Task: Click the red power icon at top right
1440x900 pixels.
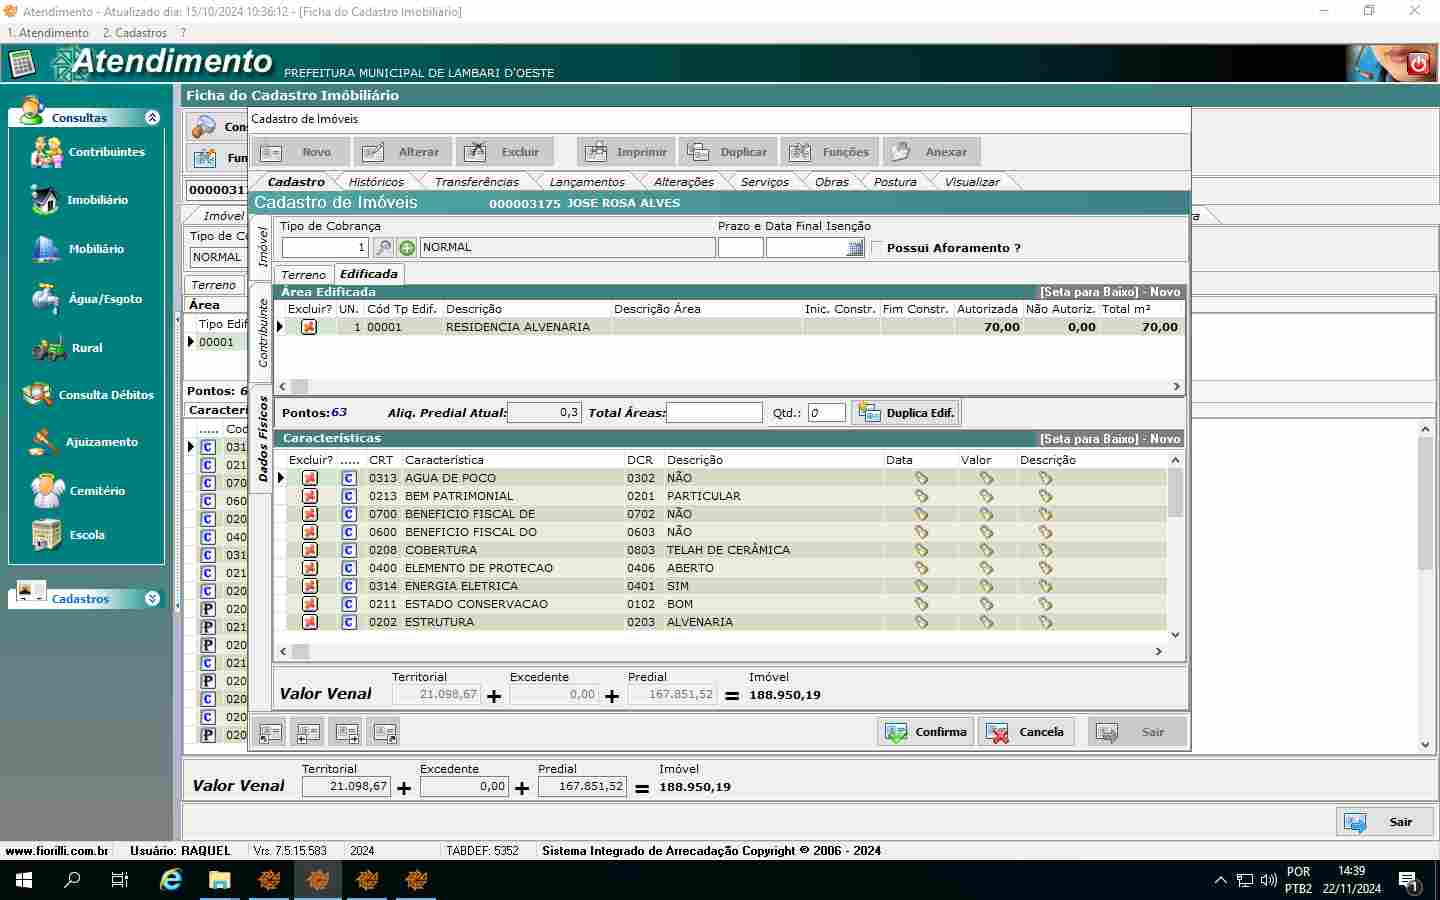Action: [1417, 64]
